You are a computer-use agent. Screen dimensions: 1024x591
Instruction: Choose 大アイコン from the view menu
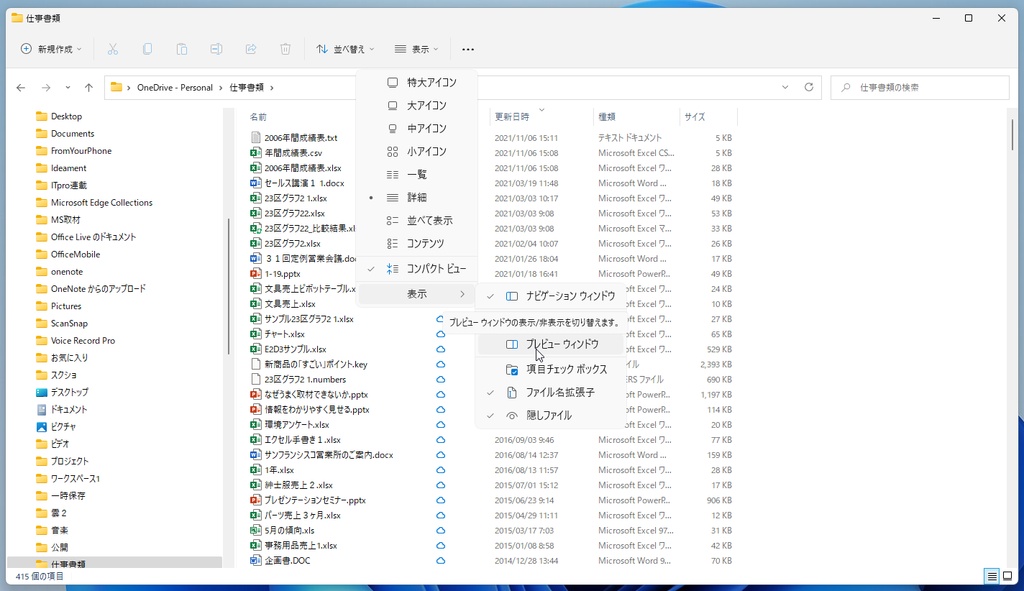pyautogui.click(x=418, y=105)
